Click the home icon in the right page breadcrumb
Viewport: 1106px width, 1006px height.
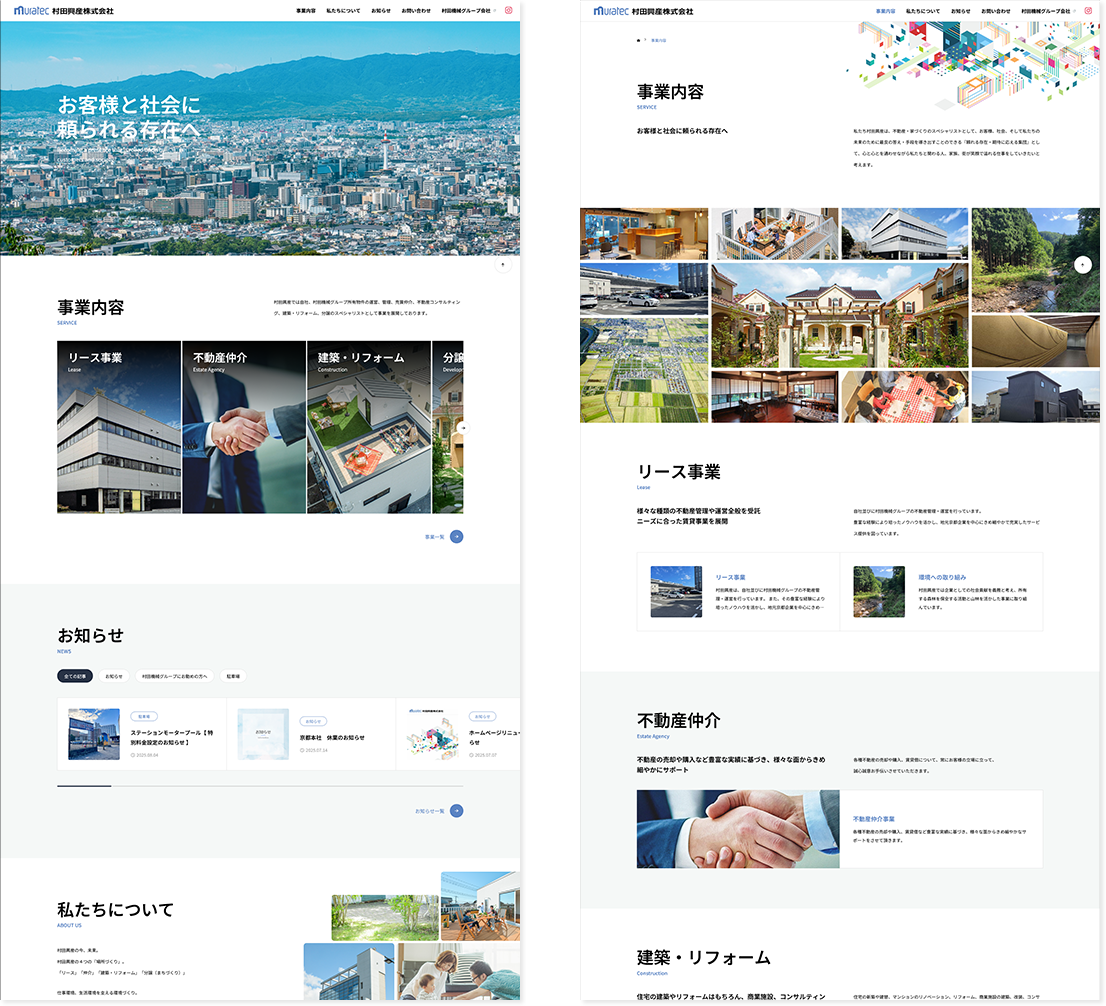pos(638,40)
